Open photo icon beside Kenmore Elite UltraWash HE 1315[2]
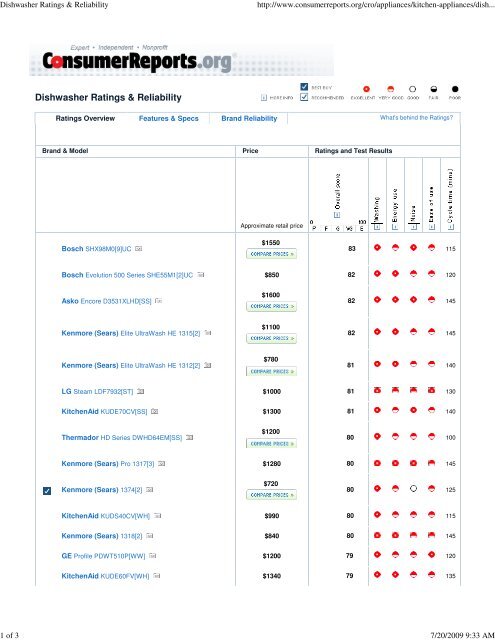Image resolution: width=495 pixels, height=640 pixels. pos(208,333)
